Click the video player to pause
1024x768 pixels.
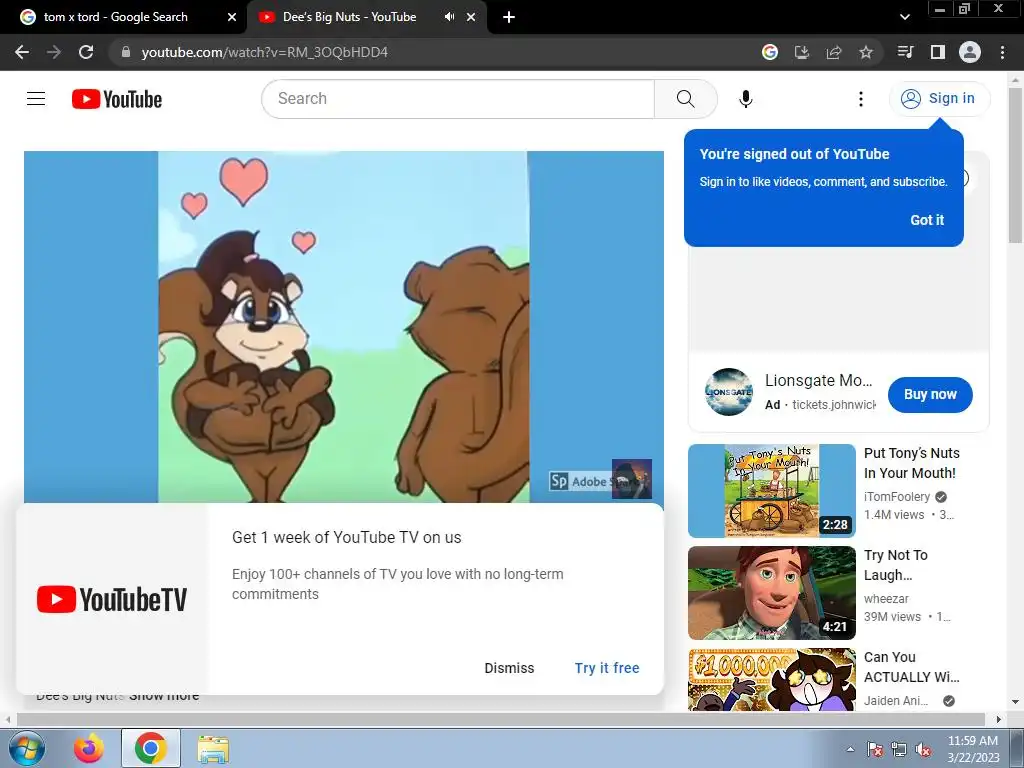coord(344,327)
